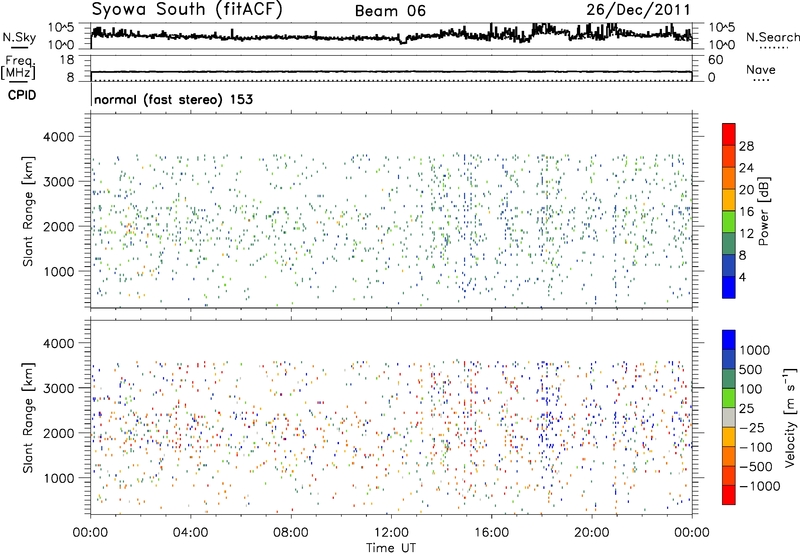The image size is (800, 554).
Task: Click the date "26/Dec/2011"
Action: click(639, 10)
